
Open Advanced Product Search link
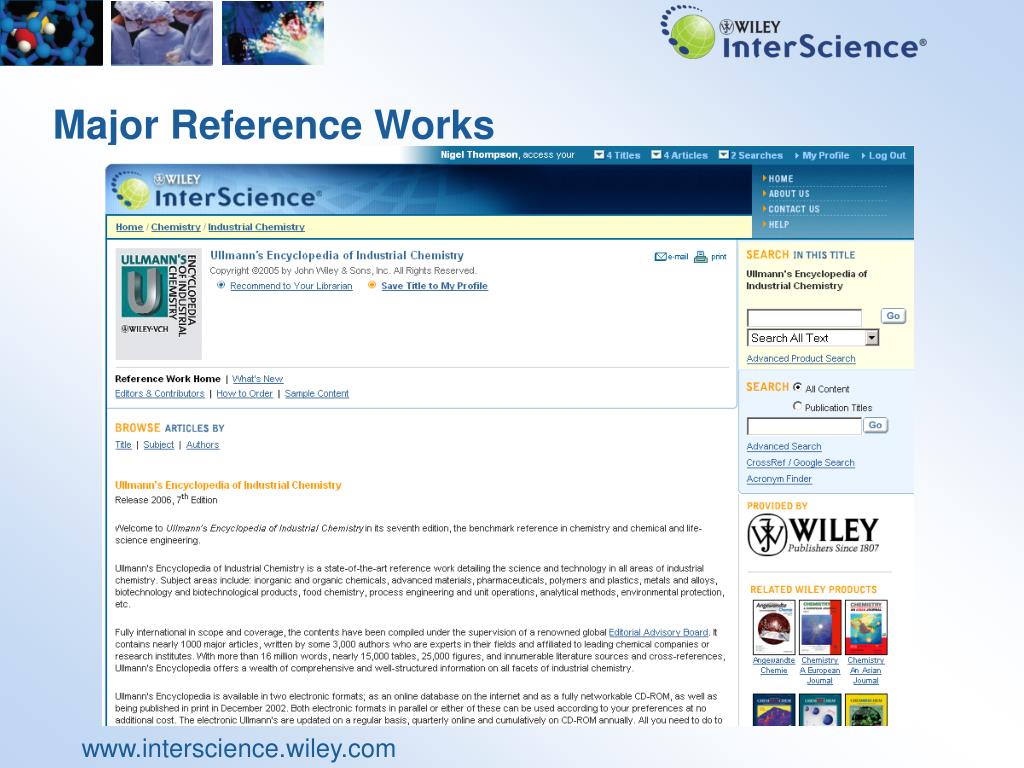click(x=801, y=359)
